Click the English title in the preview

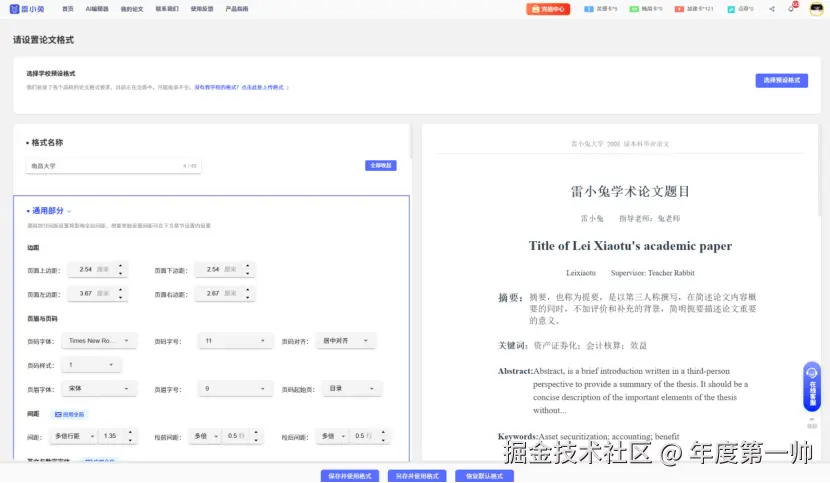pos(630,246)
